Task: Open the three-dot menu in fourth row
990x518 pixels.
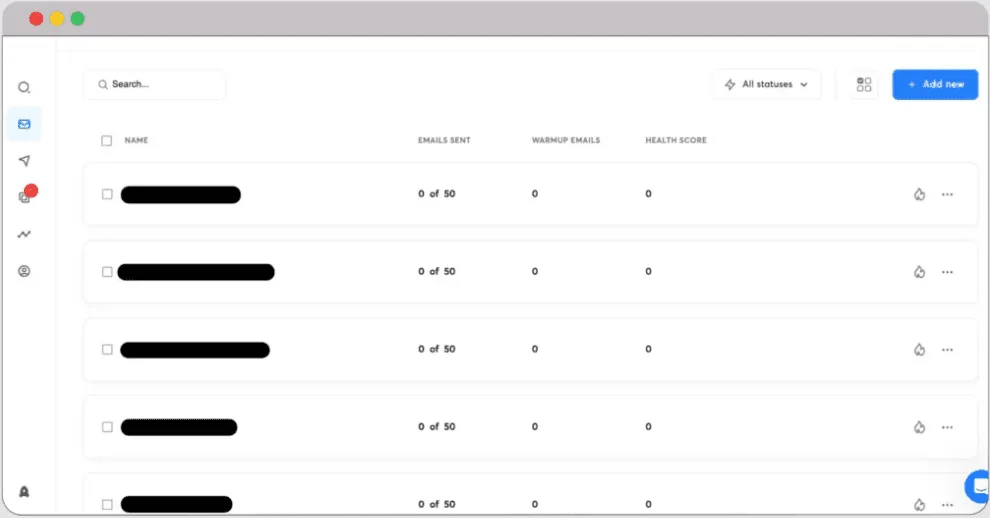Action: pos(947,427)
